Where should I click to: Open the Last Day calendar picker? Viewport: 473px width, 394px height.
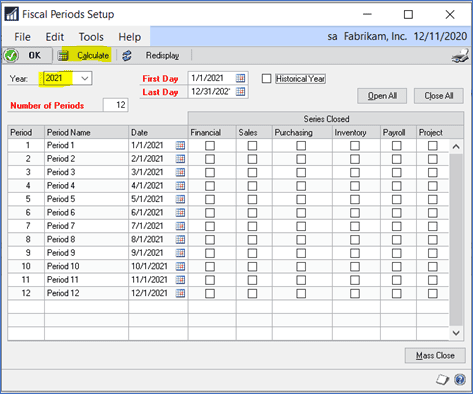240,91
